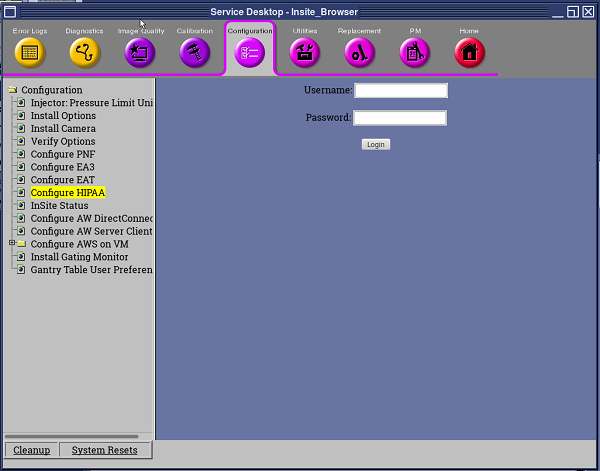Select the Image Quality icon
The width and height of the screenshot is (600, 471).
(140, 53)
